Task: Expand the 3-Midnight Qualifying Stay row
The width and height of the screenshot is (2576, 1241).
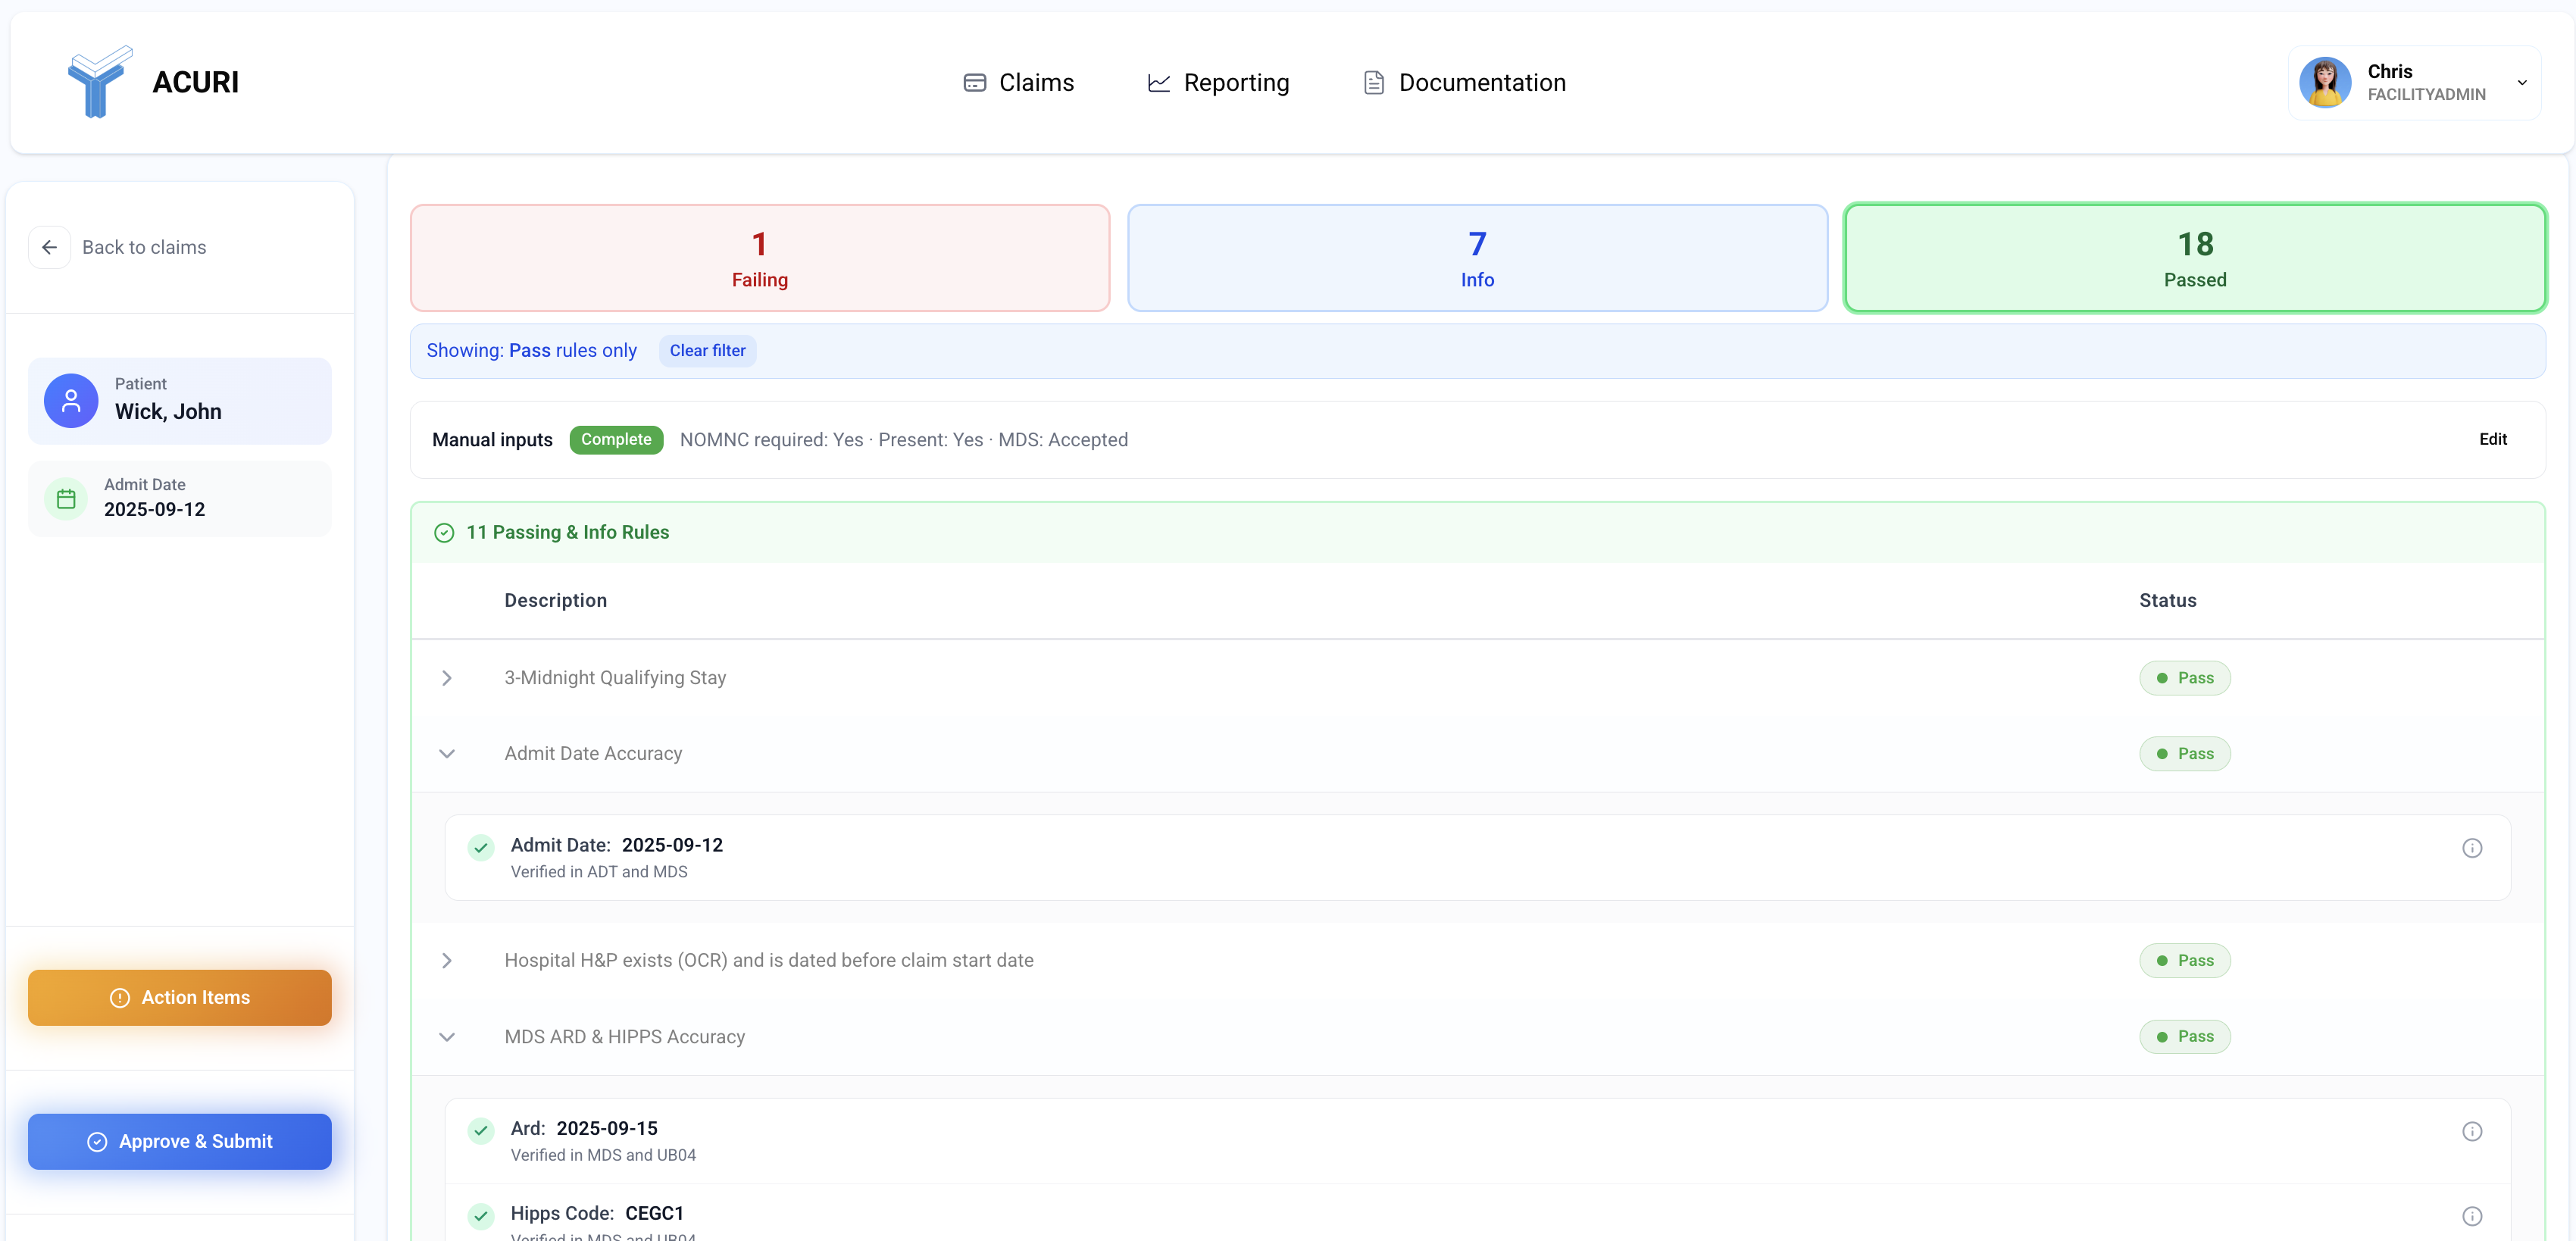Action: [447, 678]
